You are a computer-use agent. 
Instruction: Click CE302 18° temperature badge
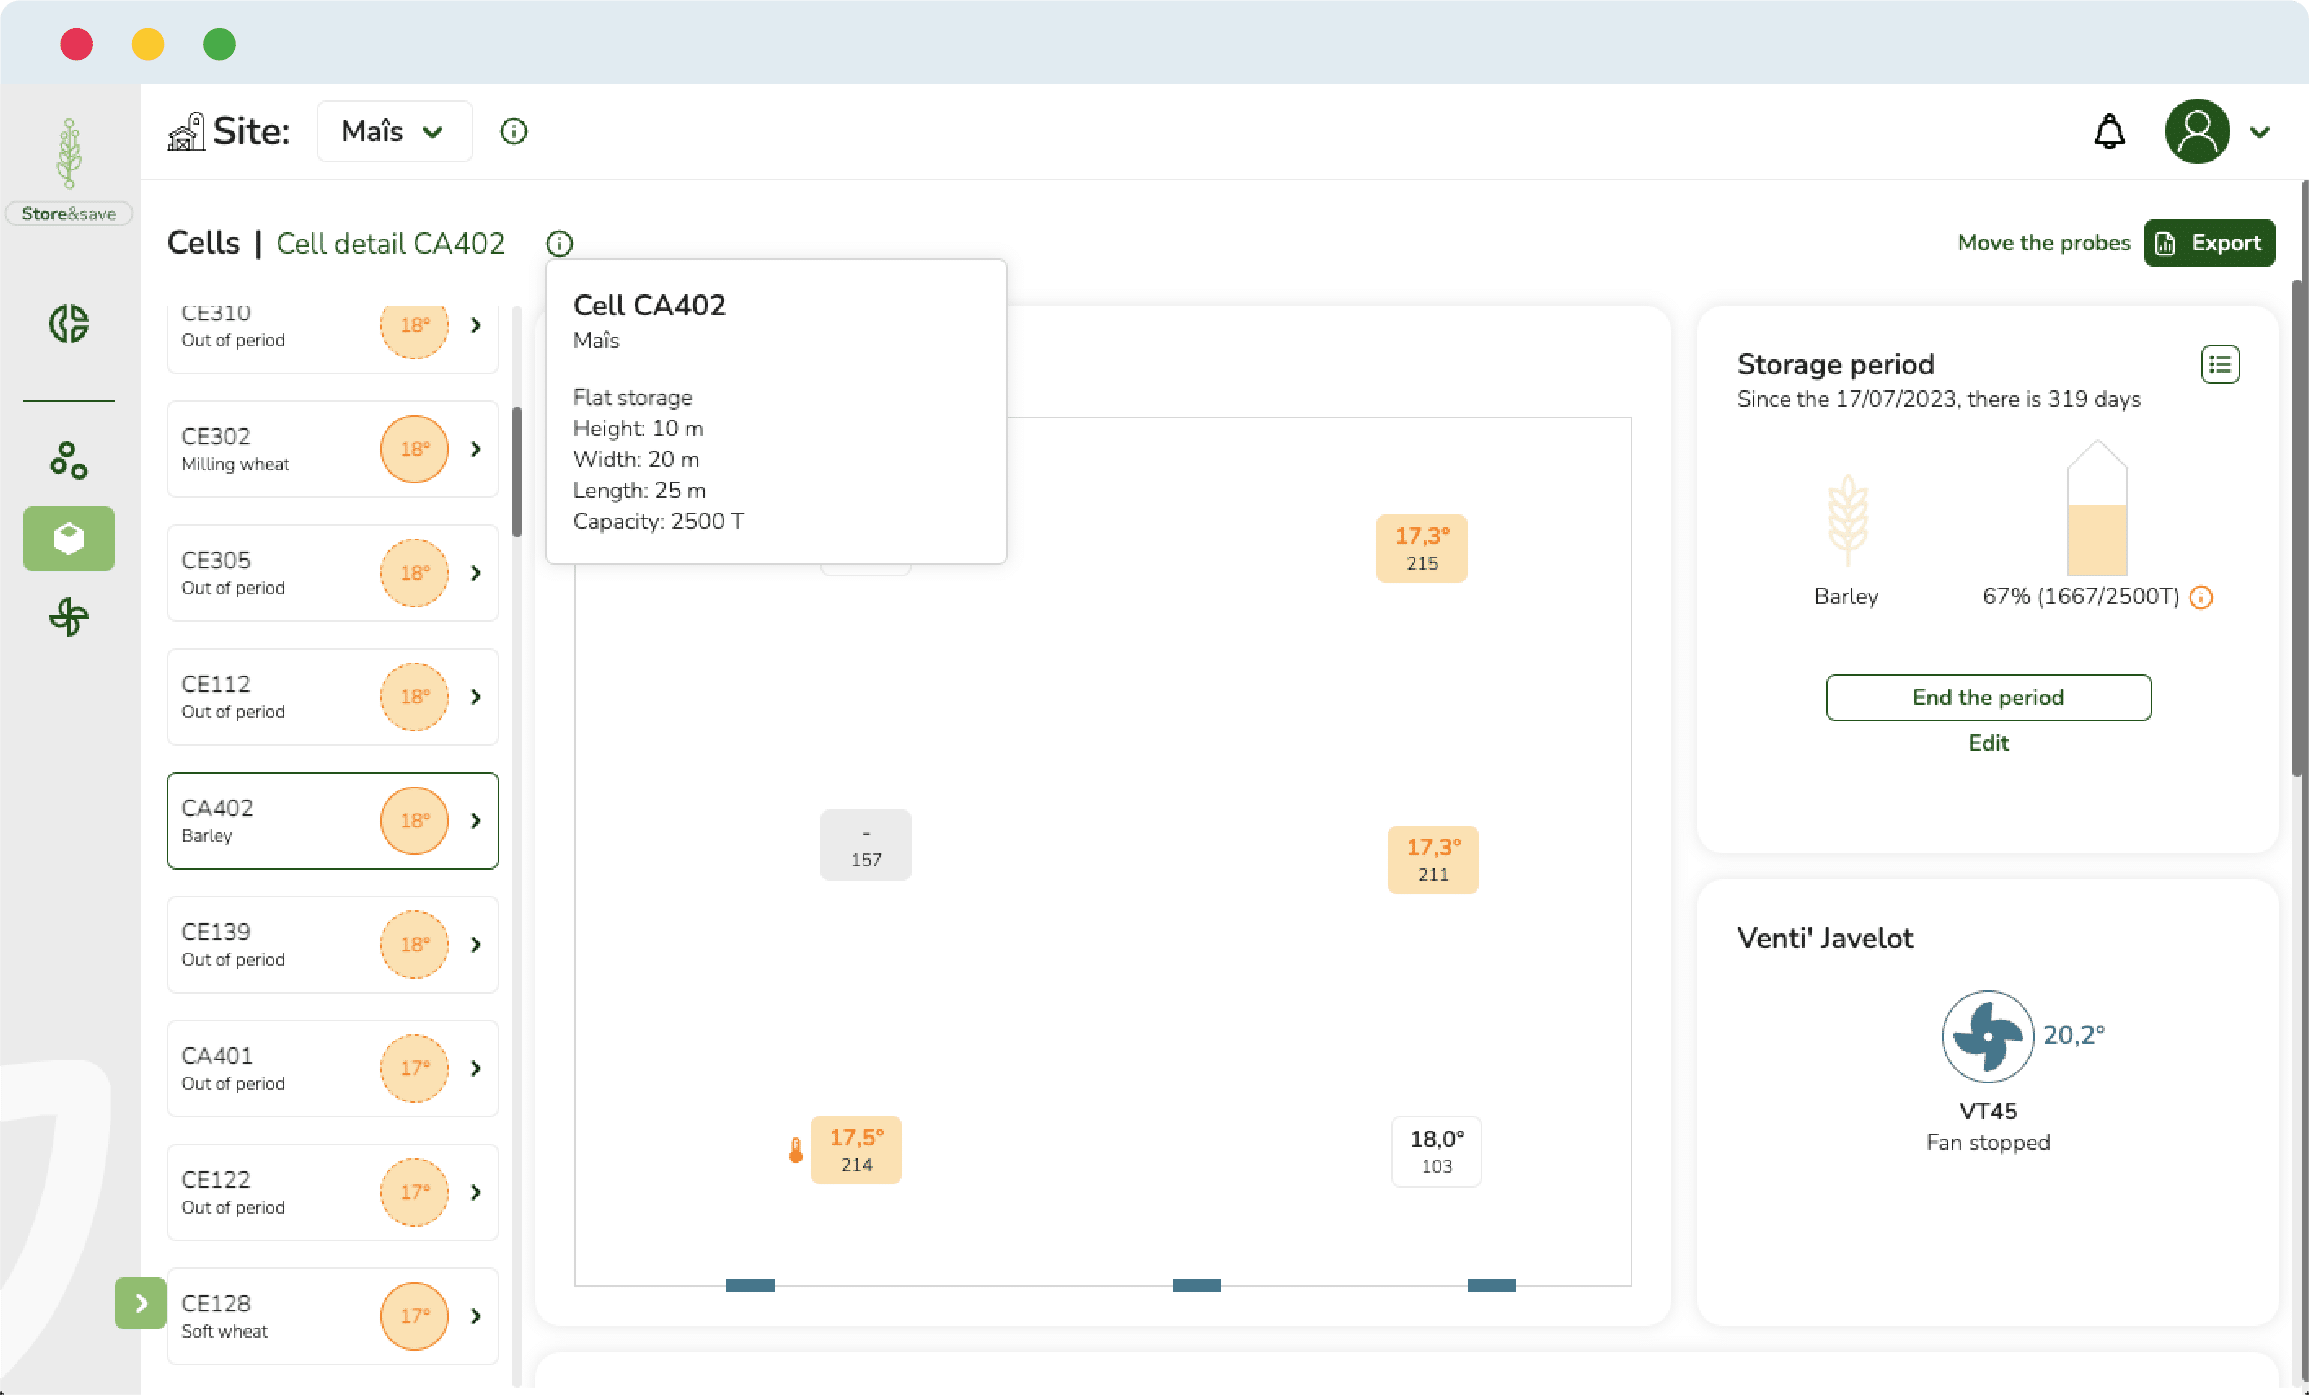coord(414,449)
